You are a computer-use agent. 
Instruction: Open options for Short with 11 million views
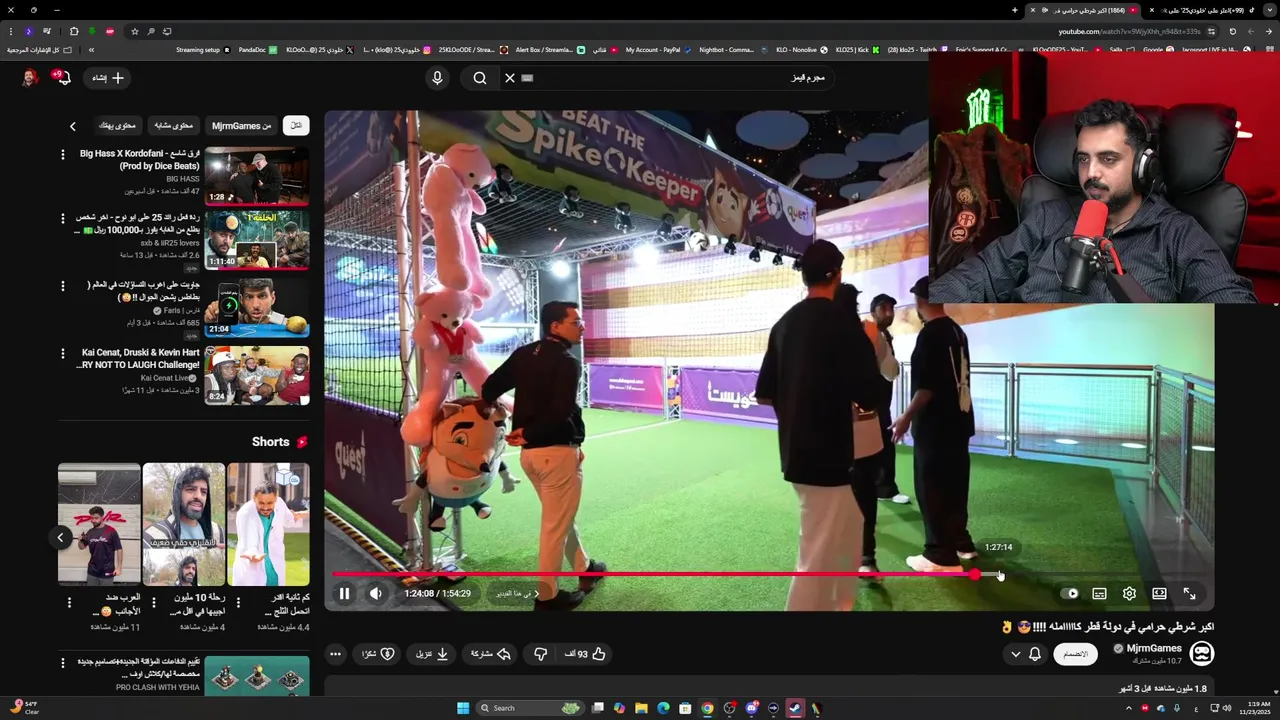tap(69, 602)
